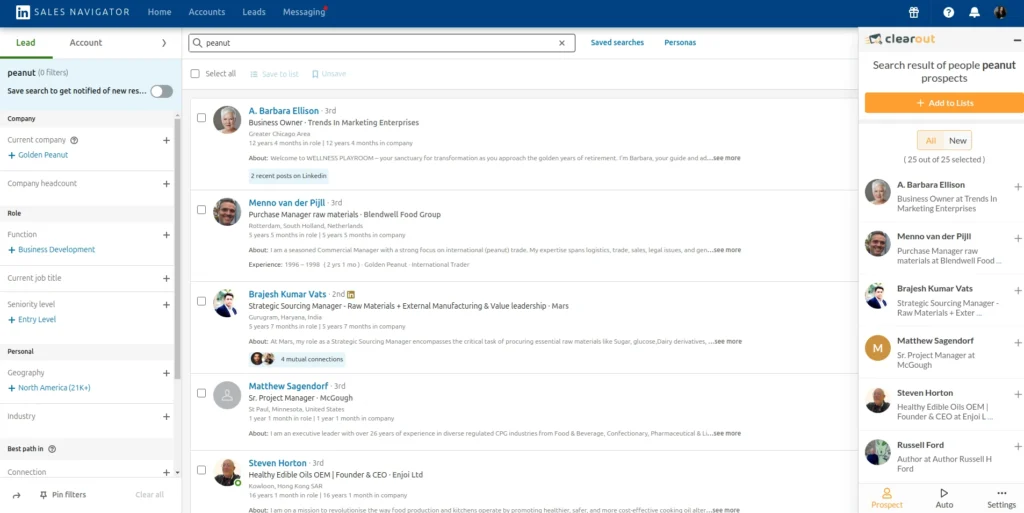
Task: Add North America geography suggestion
Action: click(49, 388)
